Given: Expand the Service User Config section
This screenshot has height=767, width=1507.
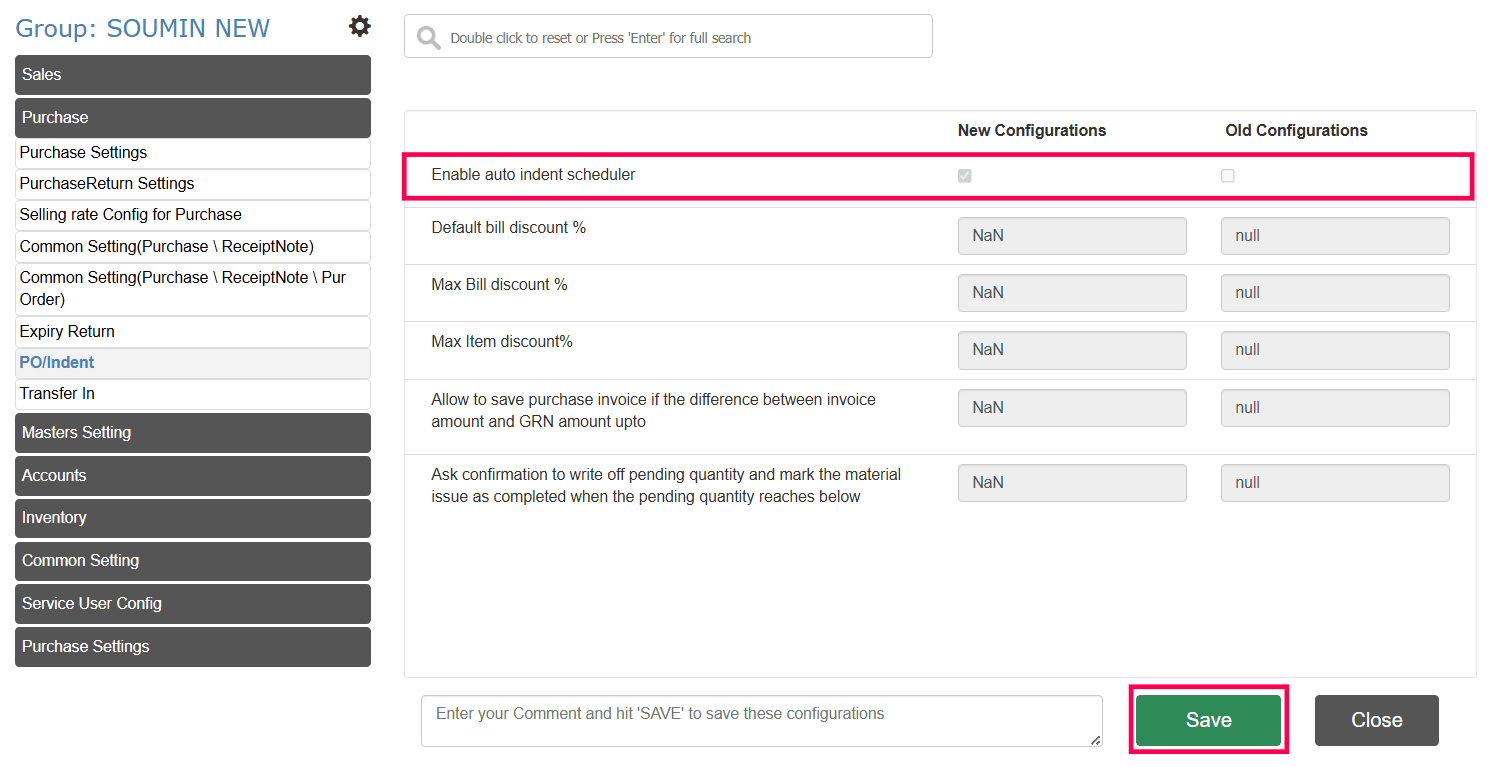Looking at the screenshot, I should tap(193, 604).
